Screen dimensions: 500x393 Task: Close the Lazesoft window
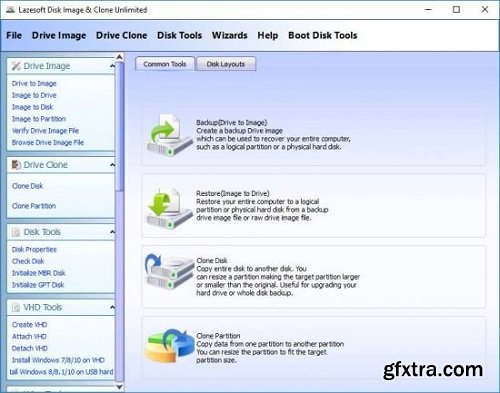485,10
